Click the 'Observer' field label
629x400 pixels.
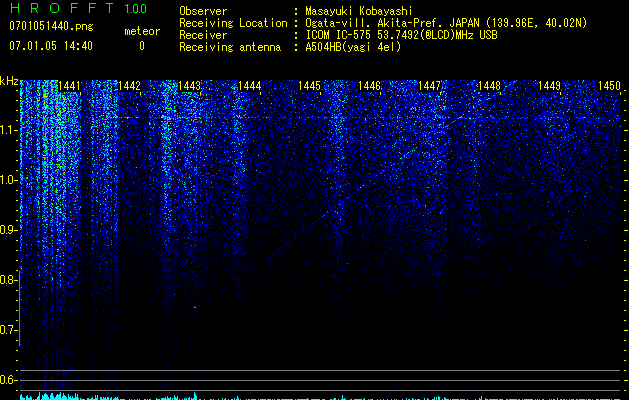203,11
